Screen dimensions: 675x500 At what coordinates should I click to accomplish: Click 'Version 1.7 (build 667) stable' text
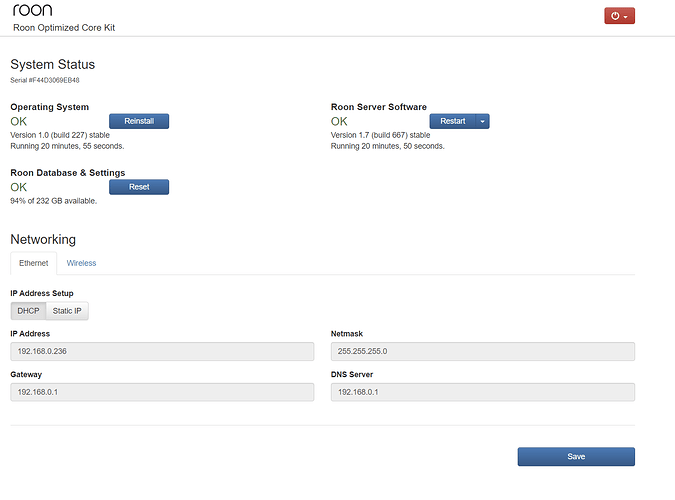pos(380,135)
